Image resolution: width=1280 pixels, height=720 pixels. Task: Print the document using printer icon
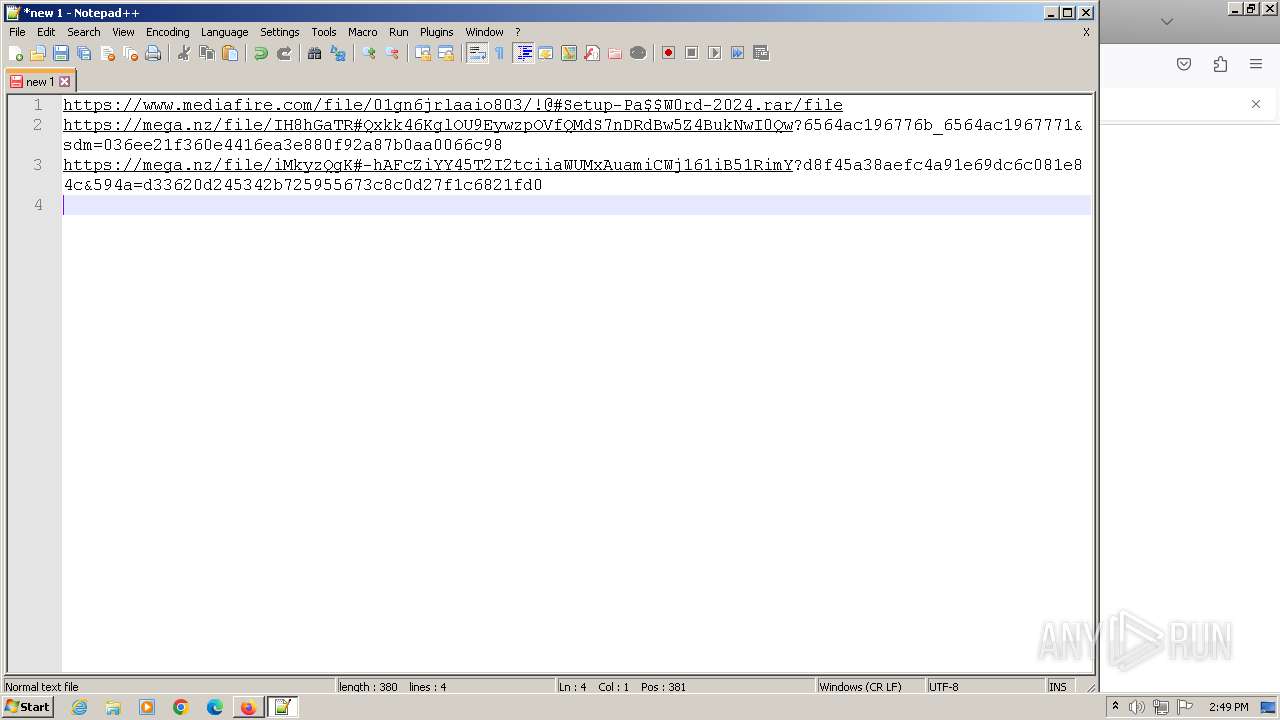[153, 53]
